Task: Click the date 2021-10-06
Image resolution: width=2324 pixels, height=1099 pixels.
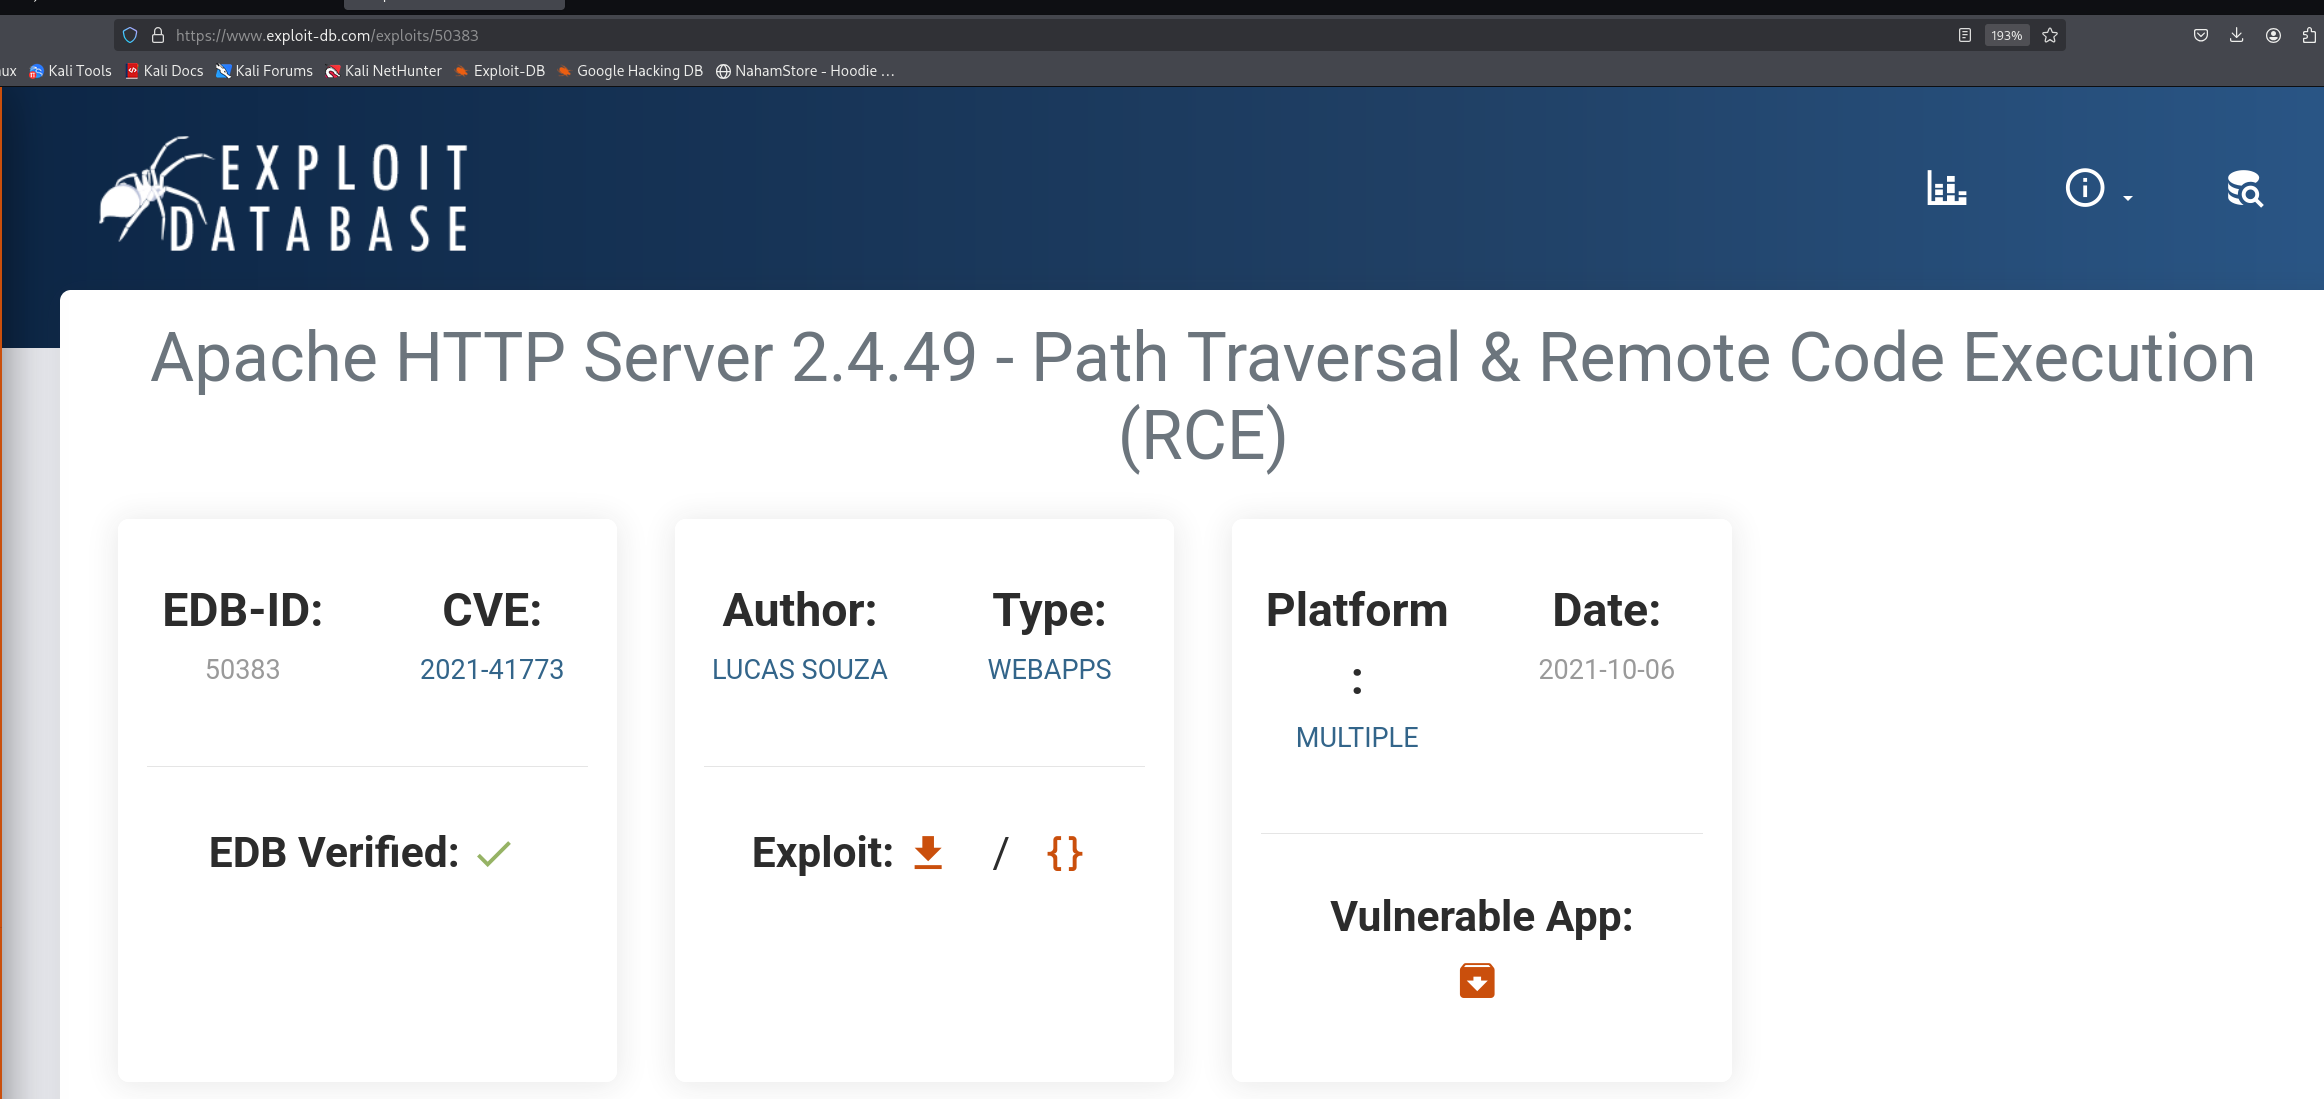Action: (1606, 669)
